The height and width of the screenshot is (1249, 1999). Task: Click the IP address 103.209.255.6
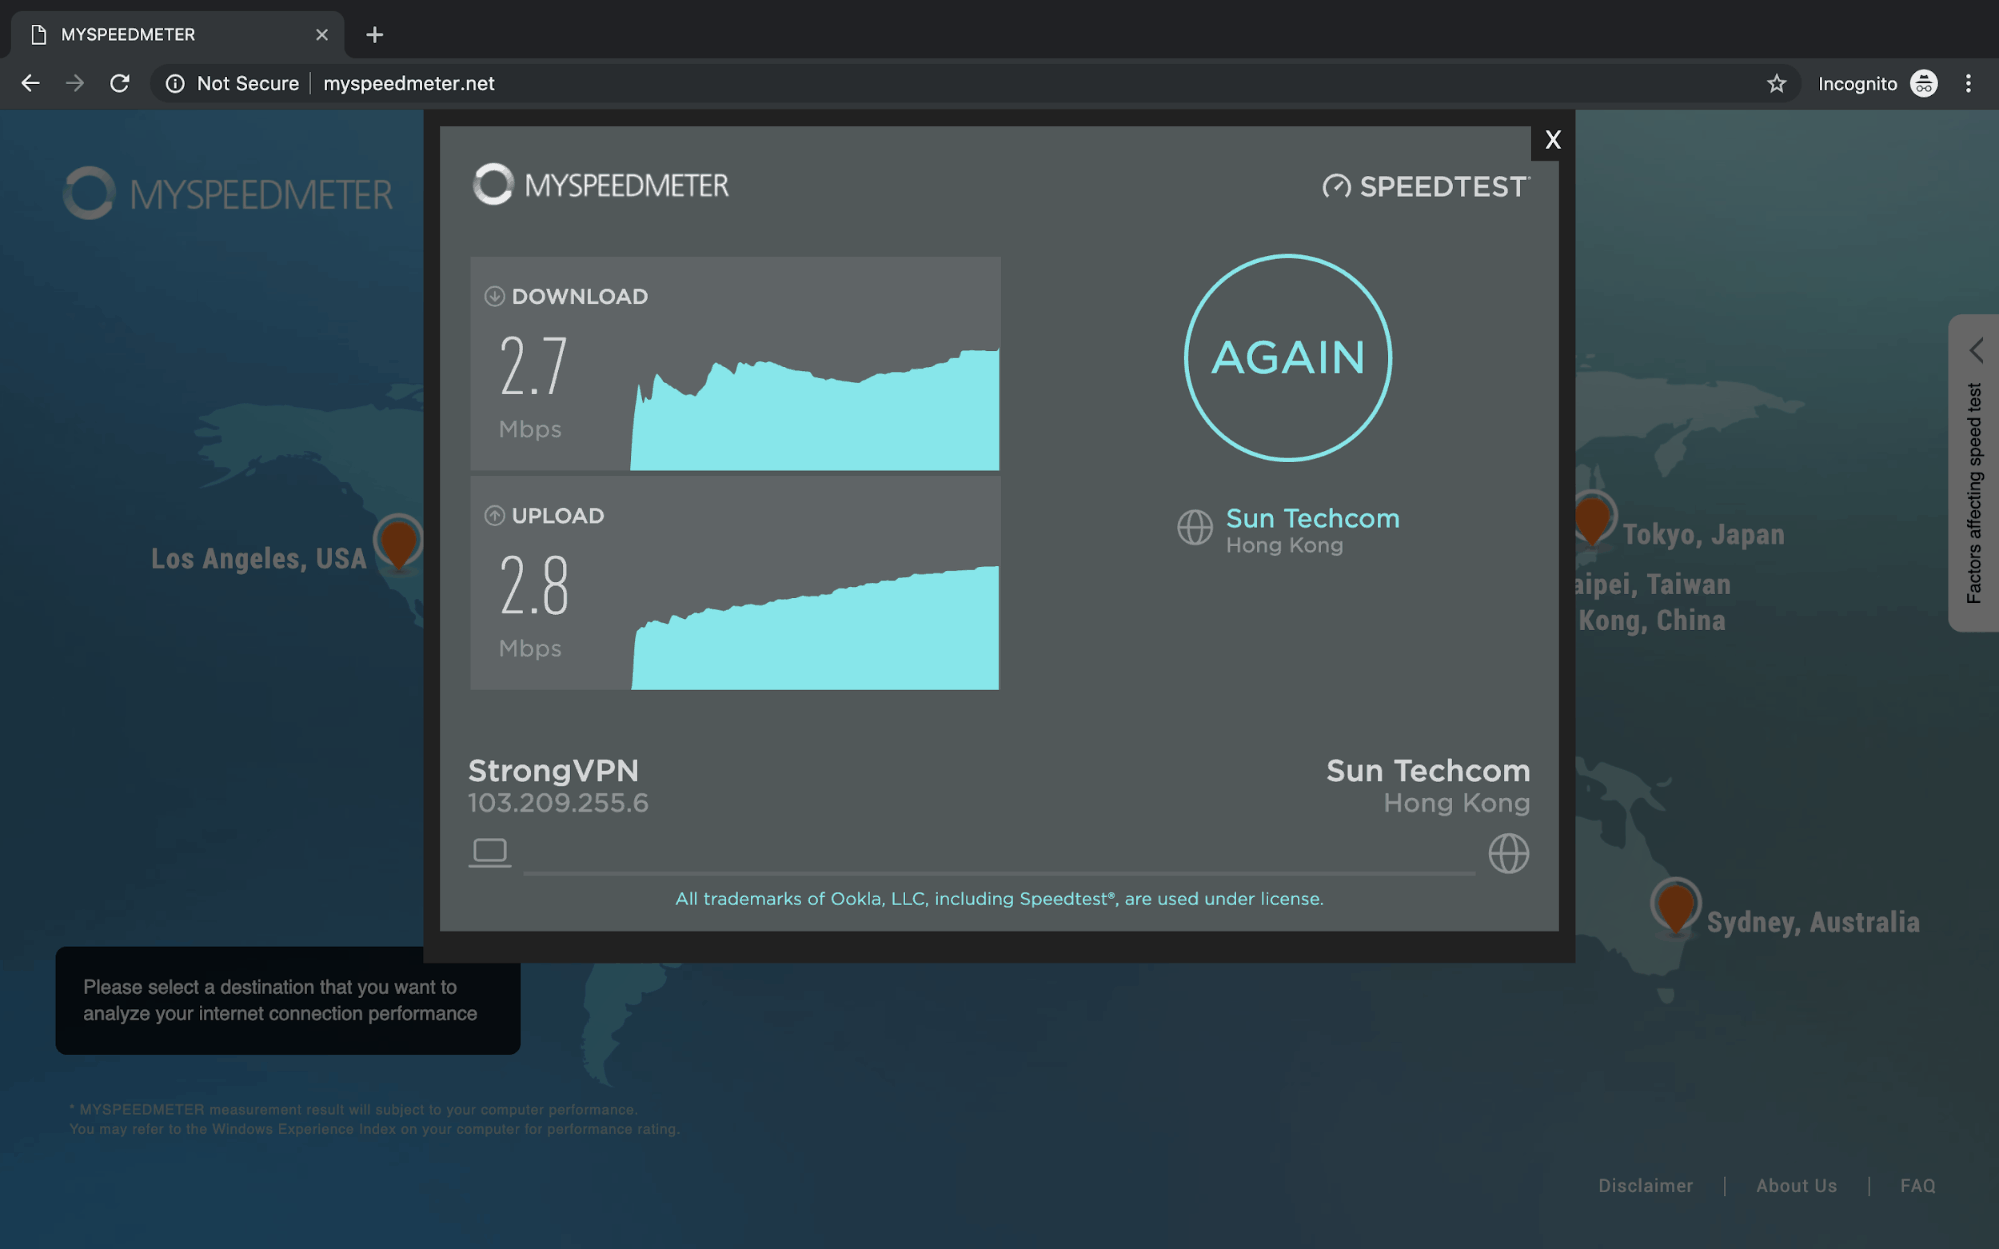click(x=558, y=803)
